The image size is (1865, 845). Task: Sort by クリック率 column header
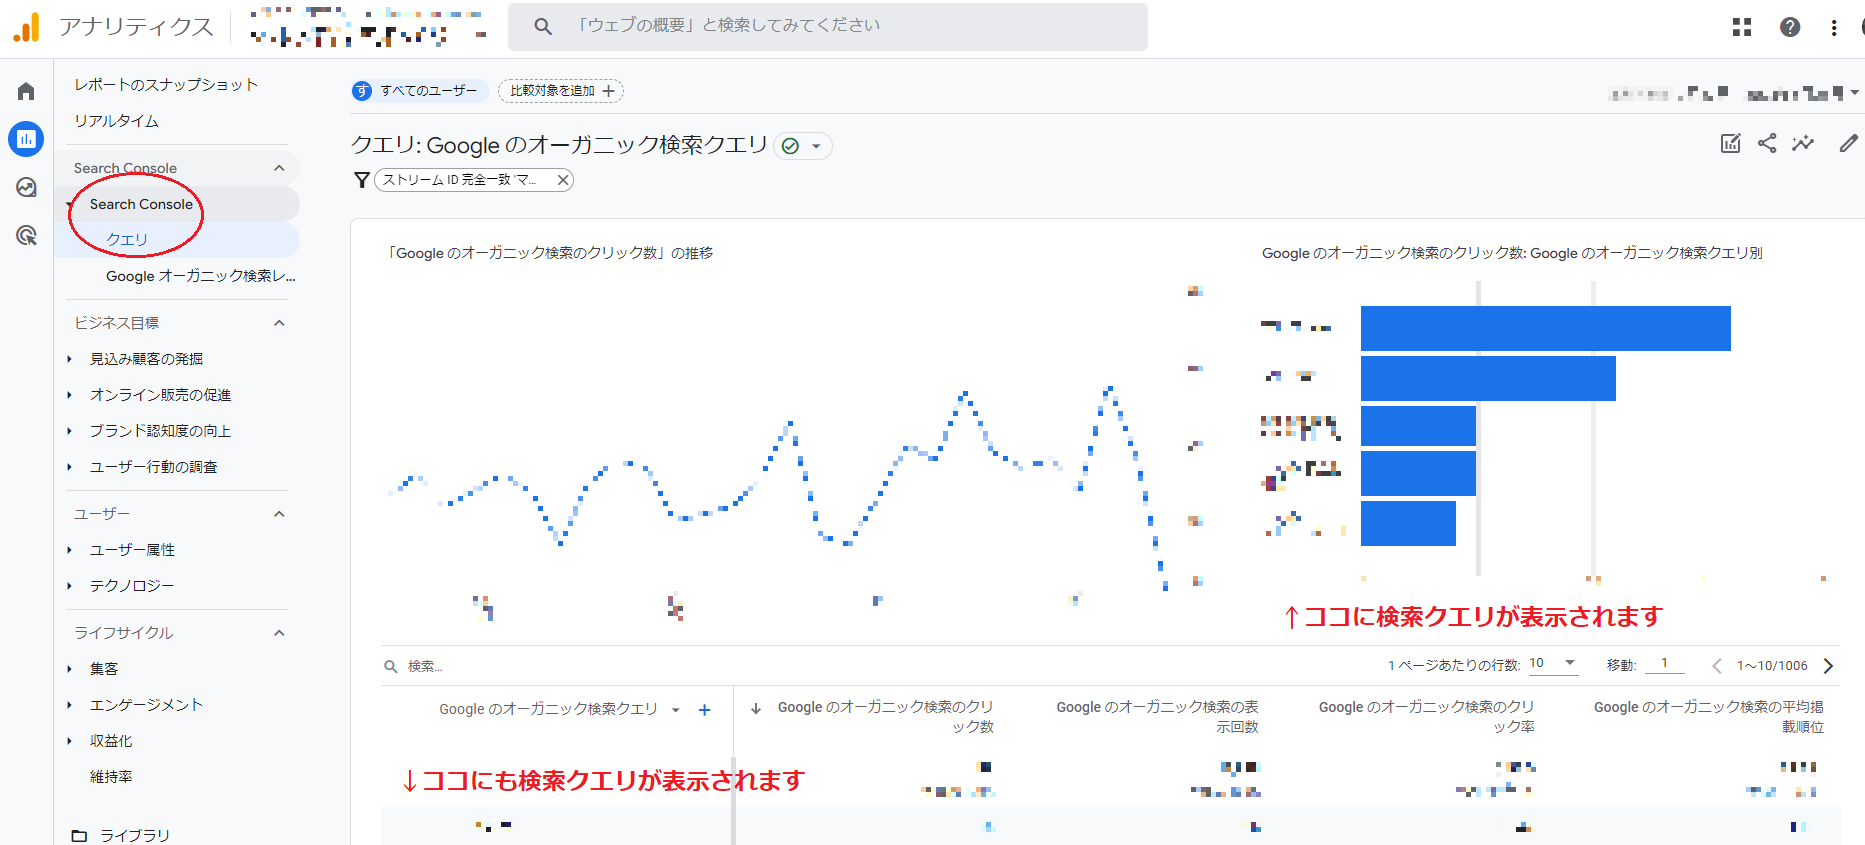coord(1426,717)
